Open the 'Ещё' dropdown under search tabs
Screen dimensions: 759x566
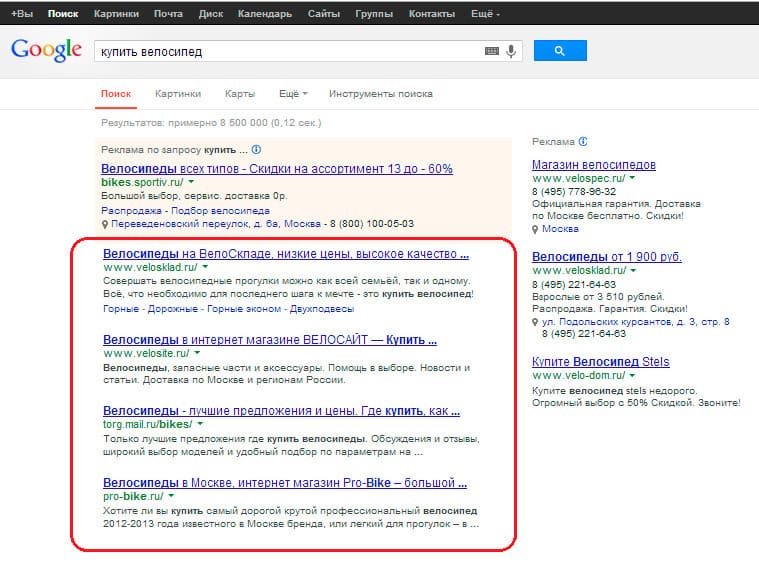293,94
